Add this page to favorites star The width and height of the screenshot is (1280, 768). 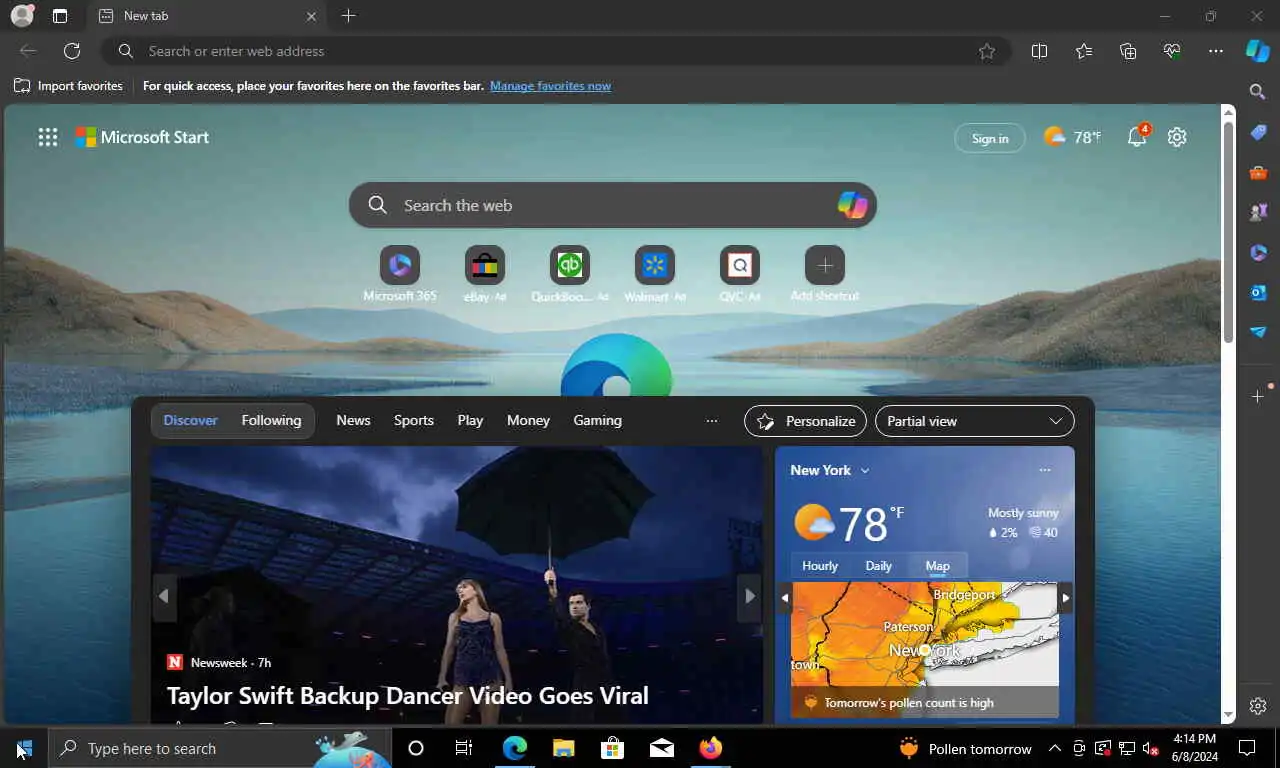tap(987, 51)
